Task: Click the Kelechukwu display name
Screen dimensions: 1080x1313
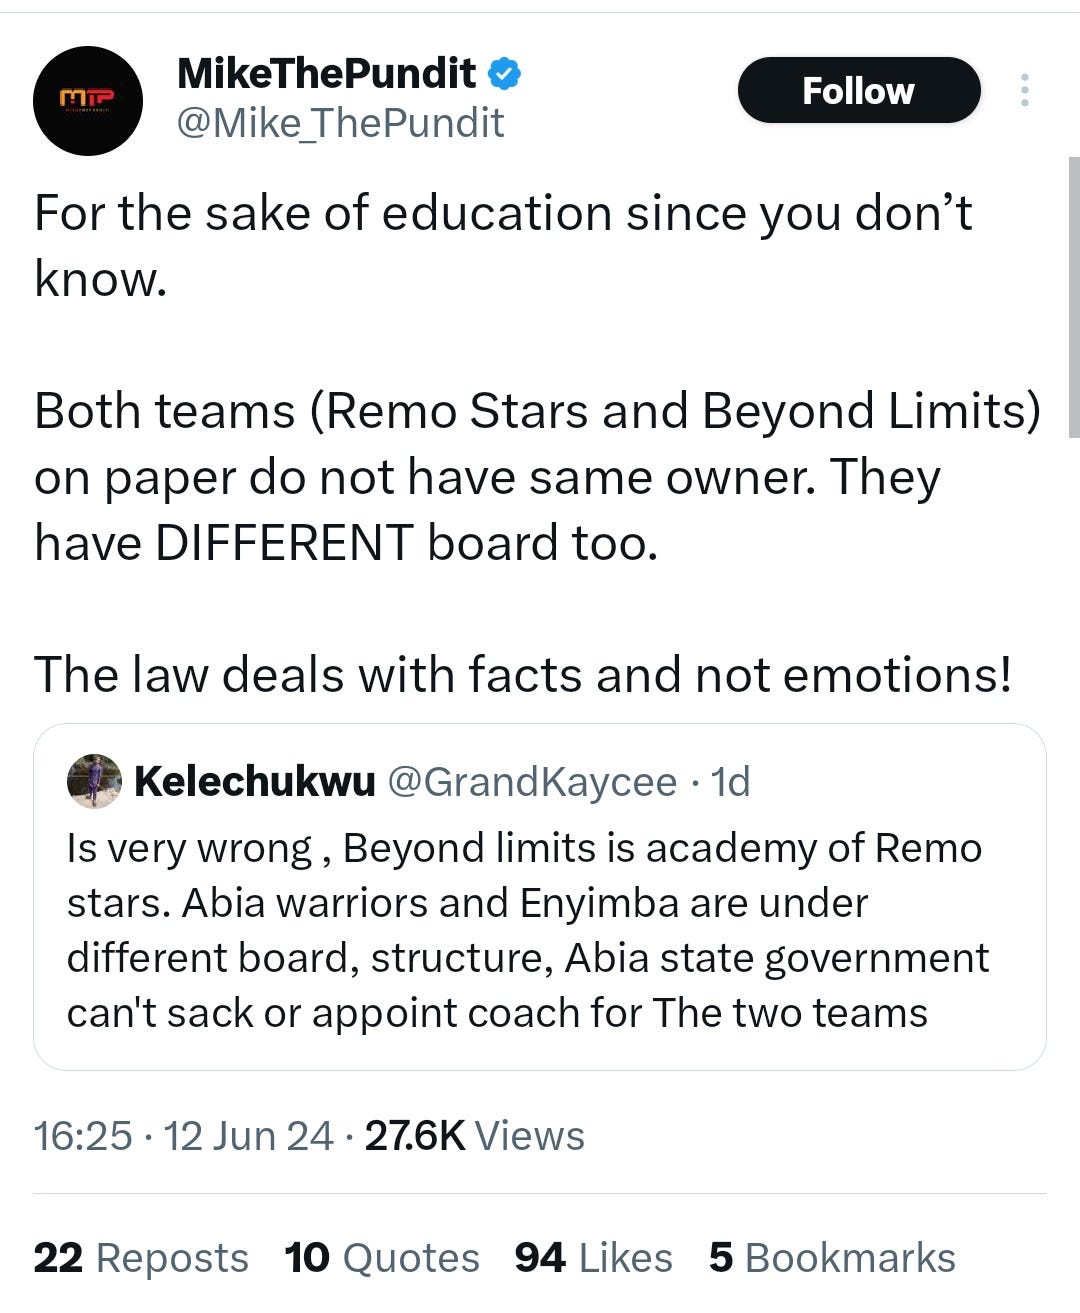Action: click(x=255, y=782)
